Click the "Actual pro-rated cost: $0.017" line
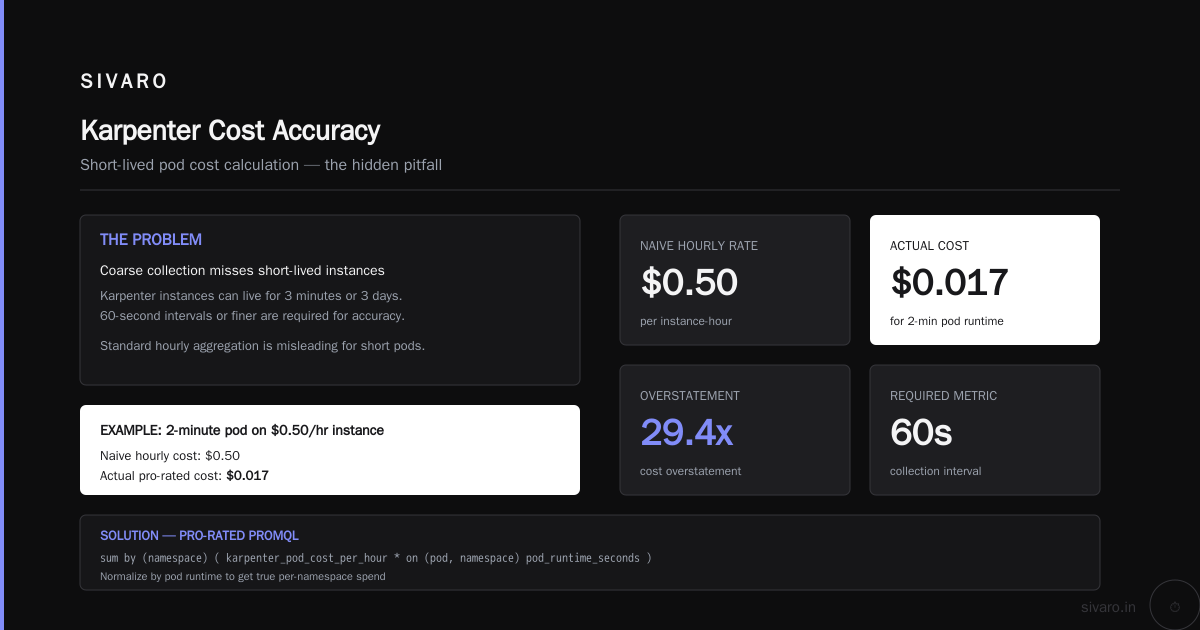Image resolution: width=1200 pixels, height=630 pixels. tap(184, 476)
